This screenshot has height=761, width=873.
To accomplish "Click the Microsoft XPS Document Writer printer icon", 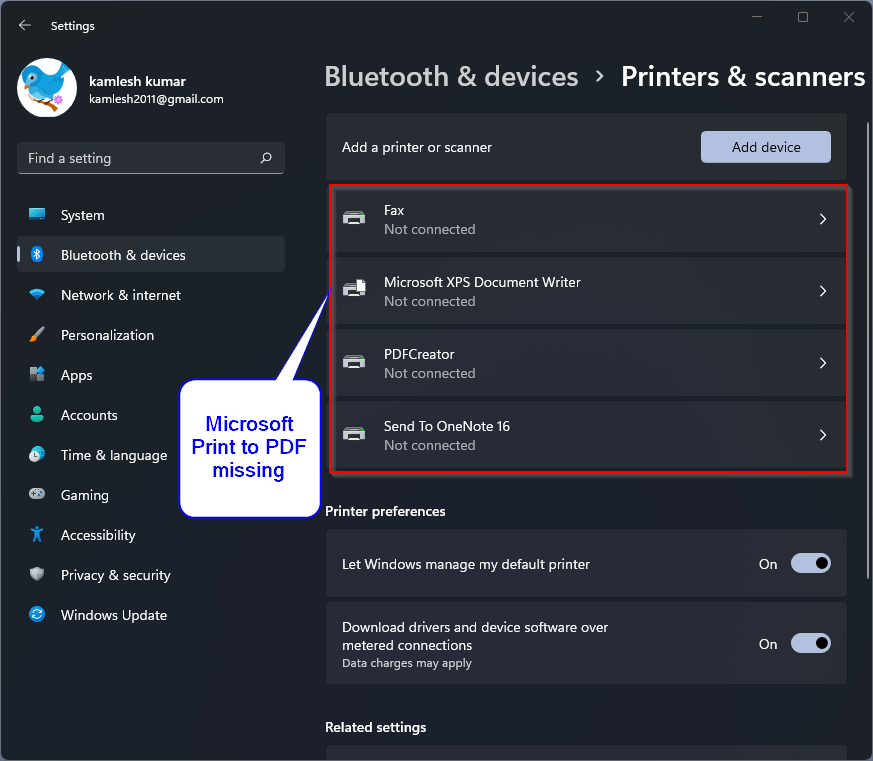I will click(354, 290).
